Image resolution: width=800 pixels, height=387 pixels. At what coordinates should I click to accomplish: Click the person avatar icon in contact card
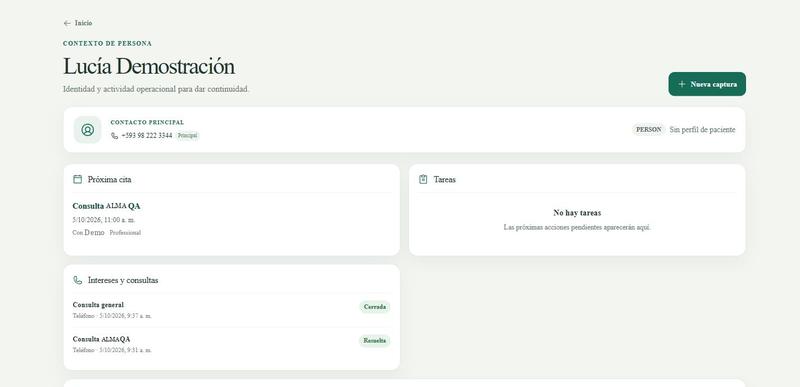tap(88, 130)
